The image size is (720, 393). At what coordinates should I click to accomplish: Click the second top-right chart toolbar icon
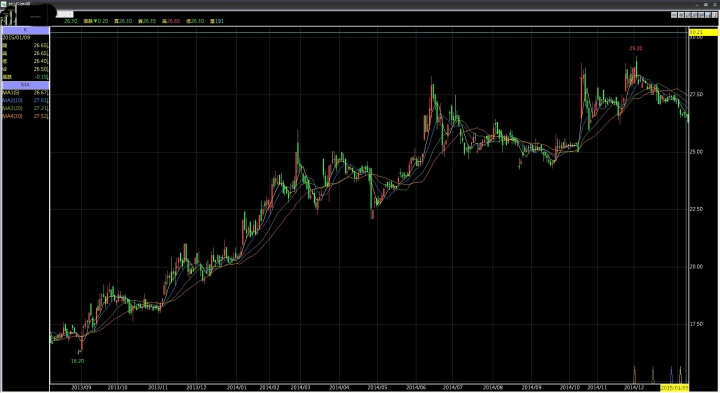681,15
